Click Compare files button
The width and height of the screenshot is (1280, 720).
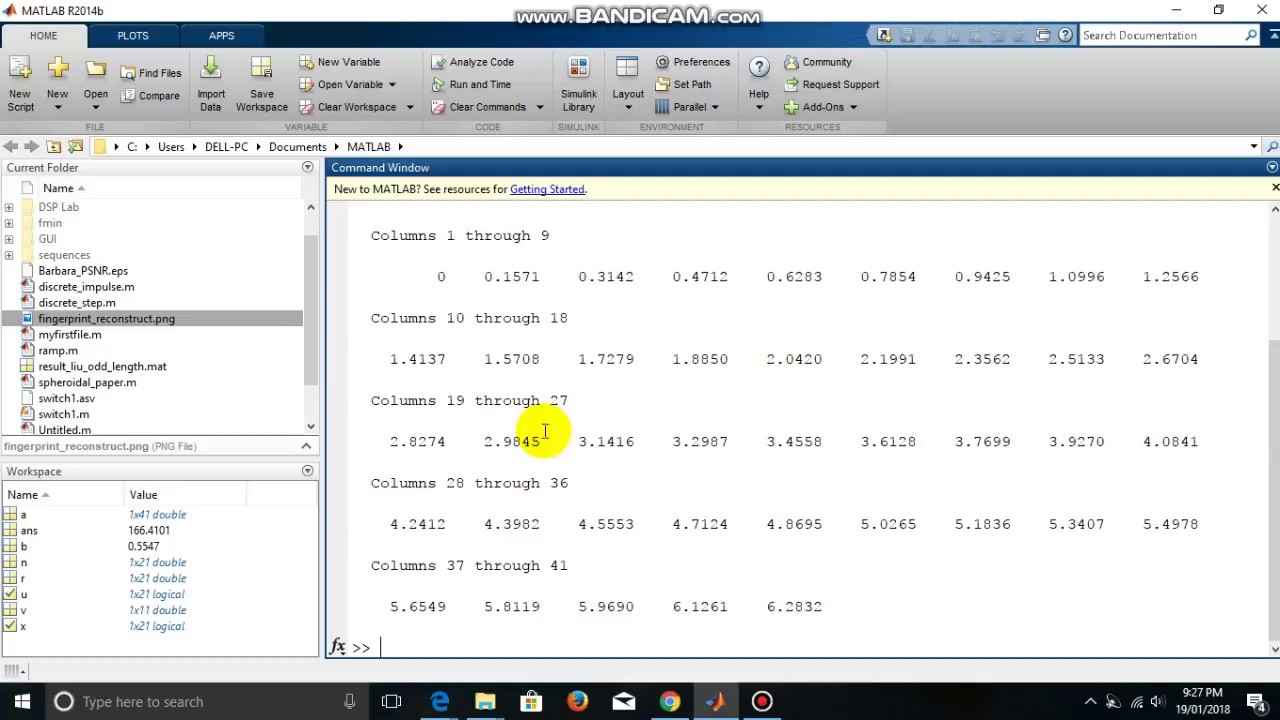151,96
